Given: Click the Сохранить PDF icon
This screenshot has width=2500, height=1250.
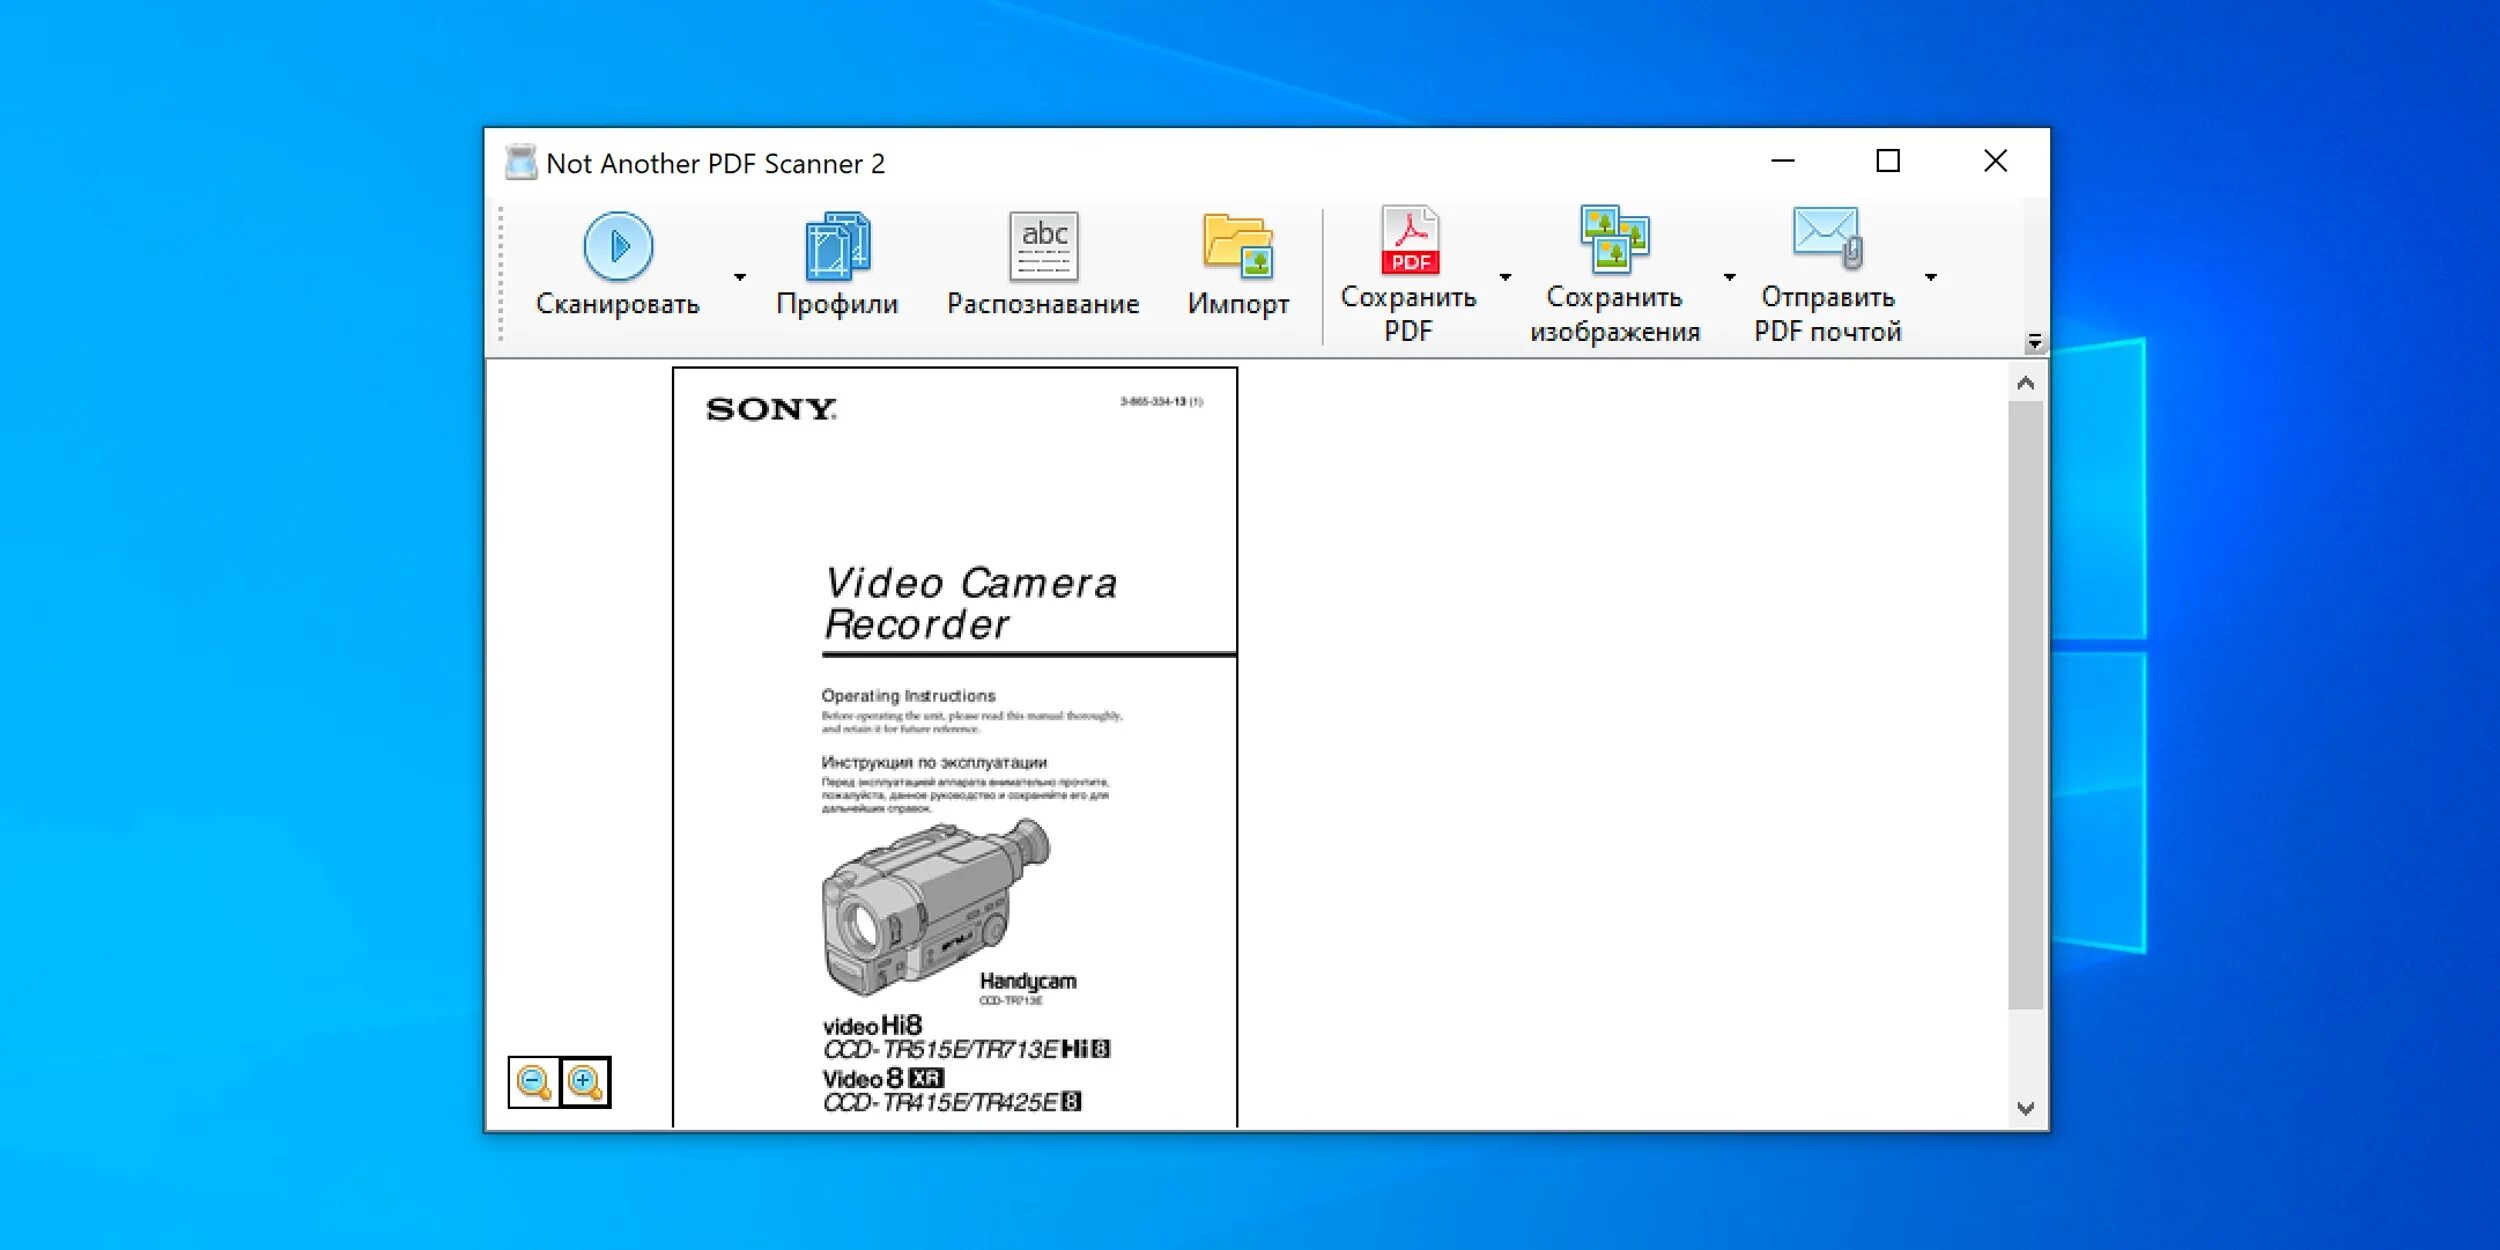Looking at the screenshot, I should pyautogui.click(x=1409, y=240).
